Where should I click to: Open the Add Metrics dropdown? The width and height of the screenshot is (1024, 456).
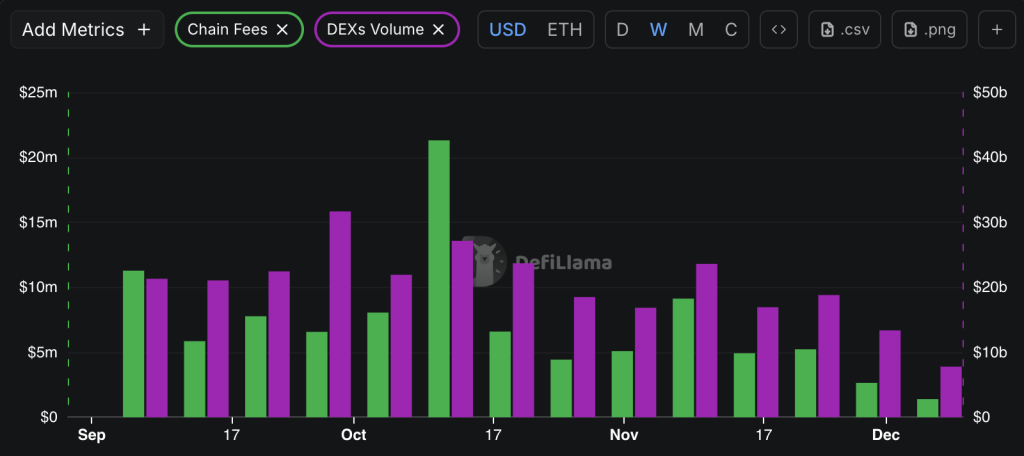(74, 30)
